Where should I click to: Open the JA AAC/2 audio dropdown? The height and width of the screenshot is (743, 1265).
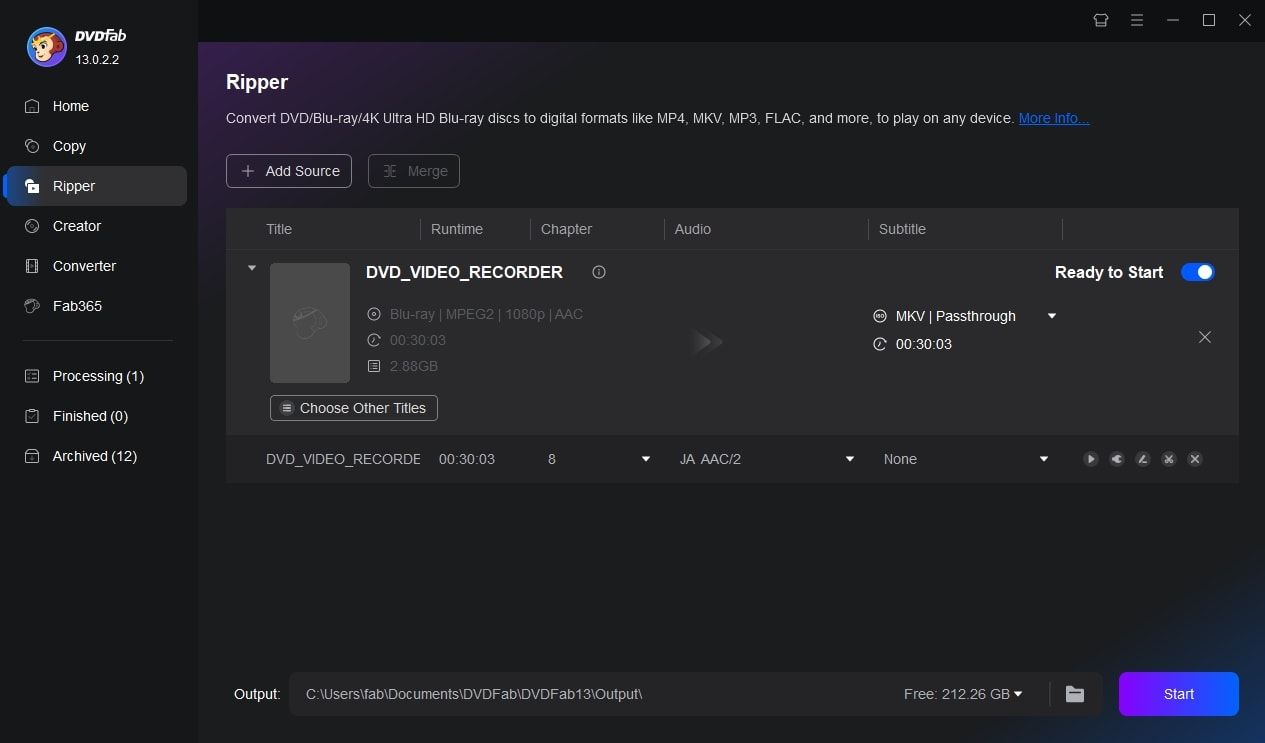coord(850,459)
